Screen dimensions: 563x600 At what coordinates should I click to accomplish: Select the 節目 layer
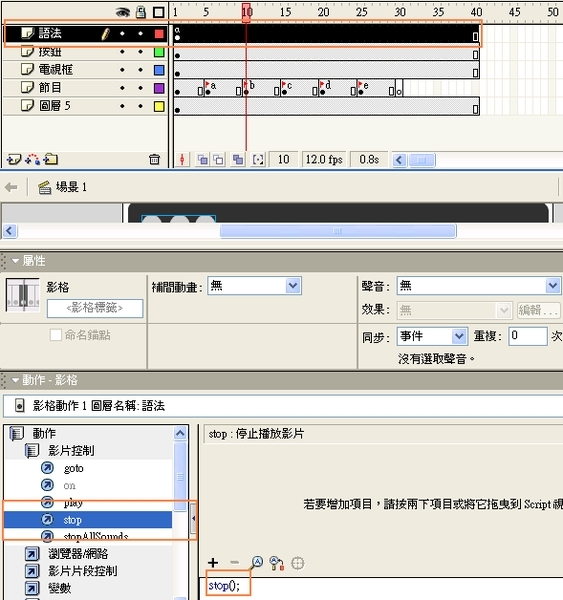pos(50,88)
